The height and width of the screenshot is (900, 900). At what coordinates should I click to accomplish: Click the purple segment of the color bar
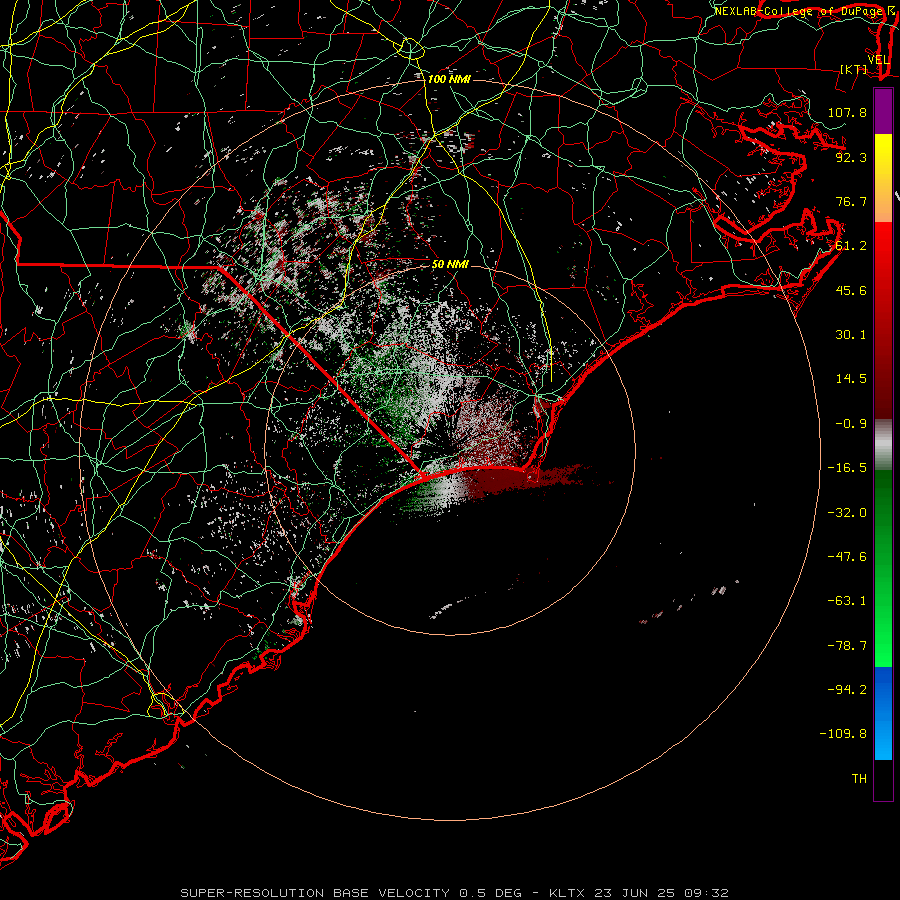(x=883, y=112)
